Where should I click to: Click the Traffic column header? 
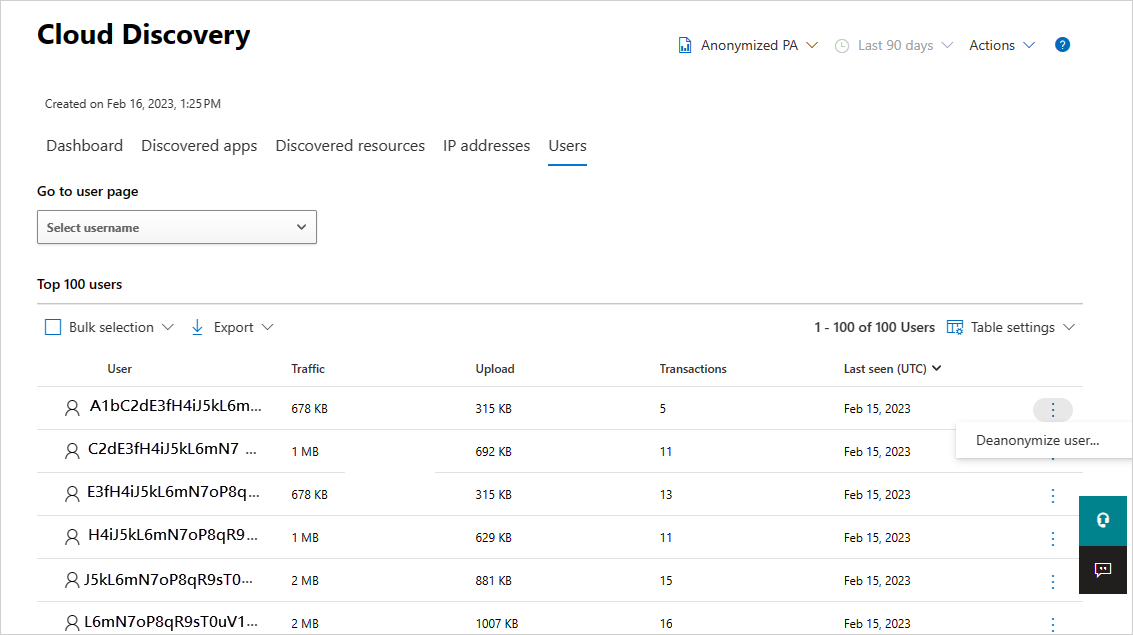click(308, 368)
